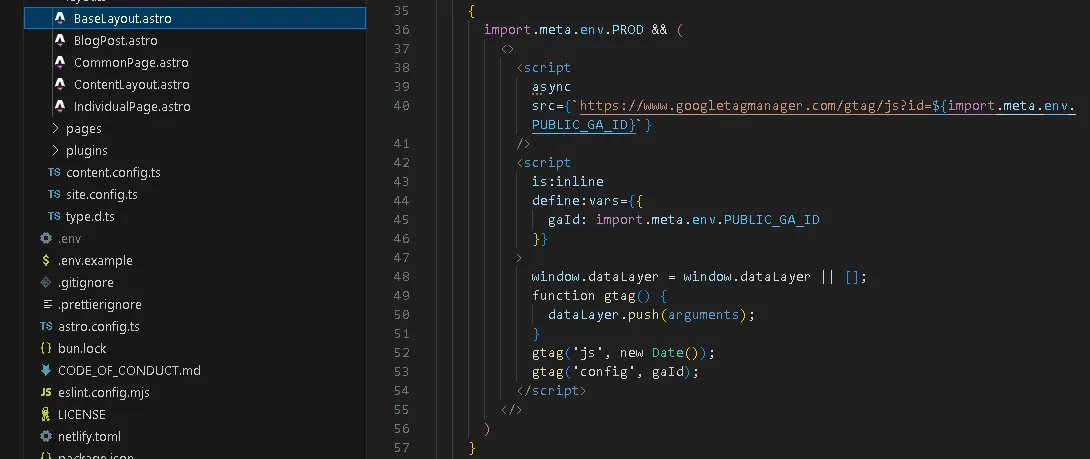Click the curly-brace icon of bun.lock
Viewport: 1090px width, 459px height.
click(45, 349)
